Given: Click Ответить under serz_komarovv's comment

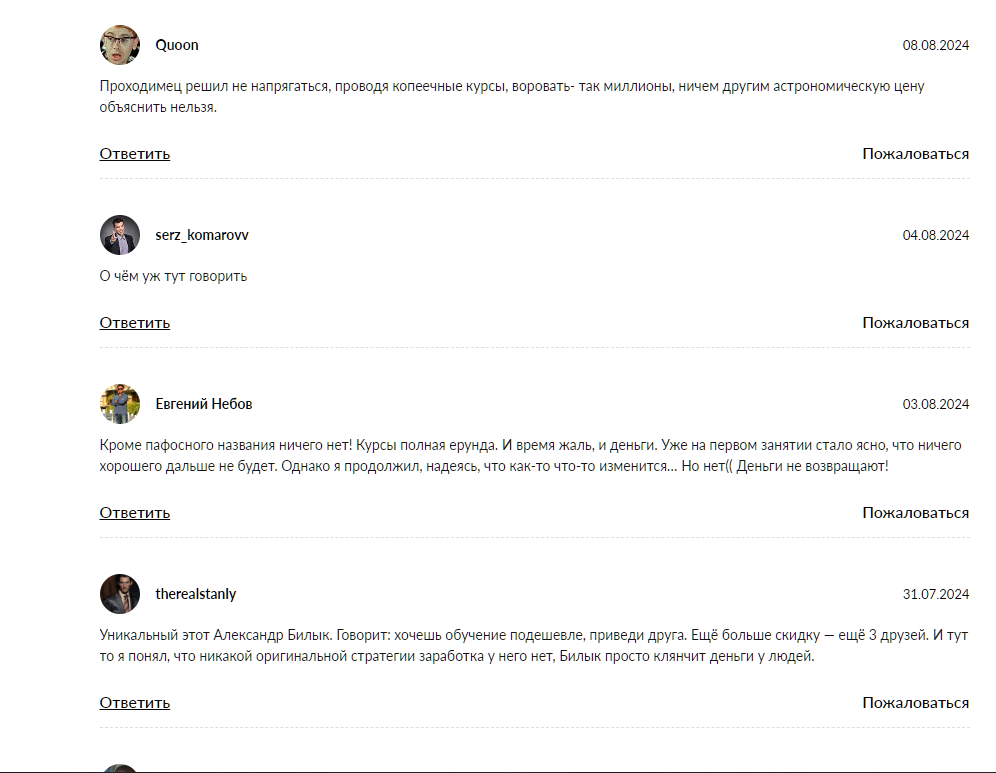Looking at the screenshot, I should pos(135,323).
